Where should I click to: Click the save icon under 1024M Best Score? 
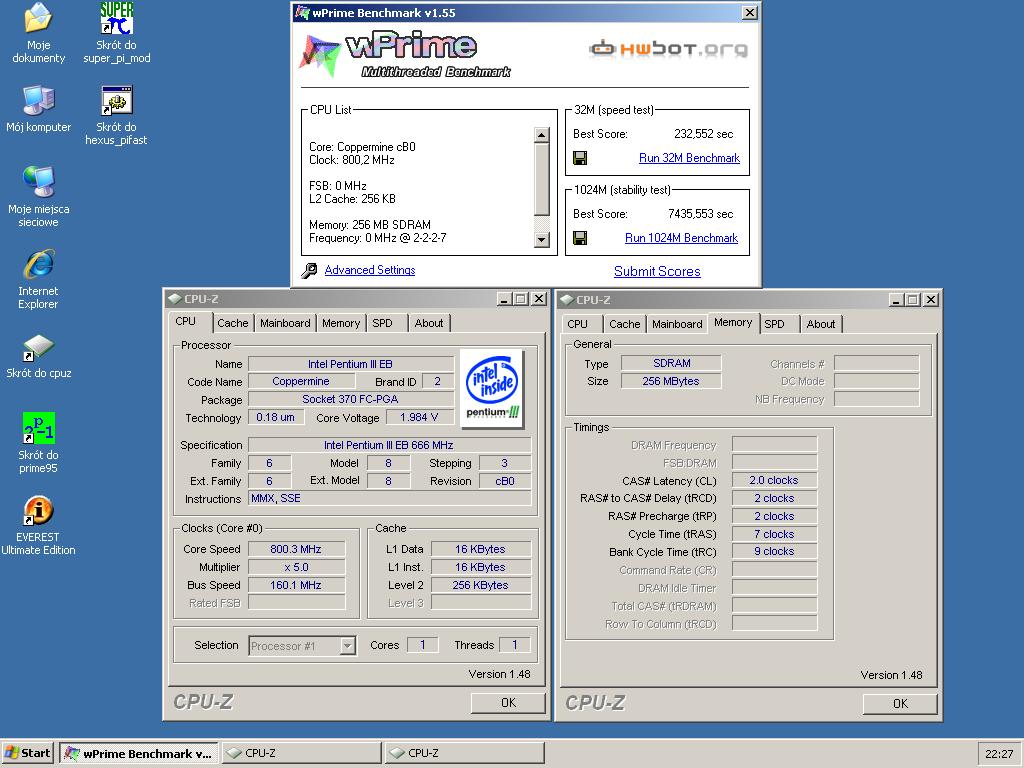(580, 238)
